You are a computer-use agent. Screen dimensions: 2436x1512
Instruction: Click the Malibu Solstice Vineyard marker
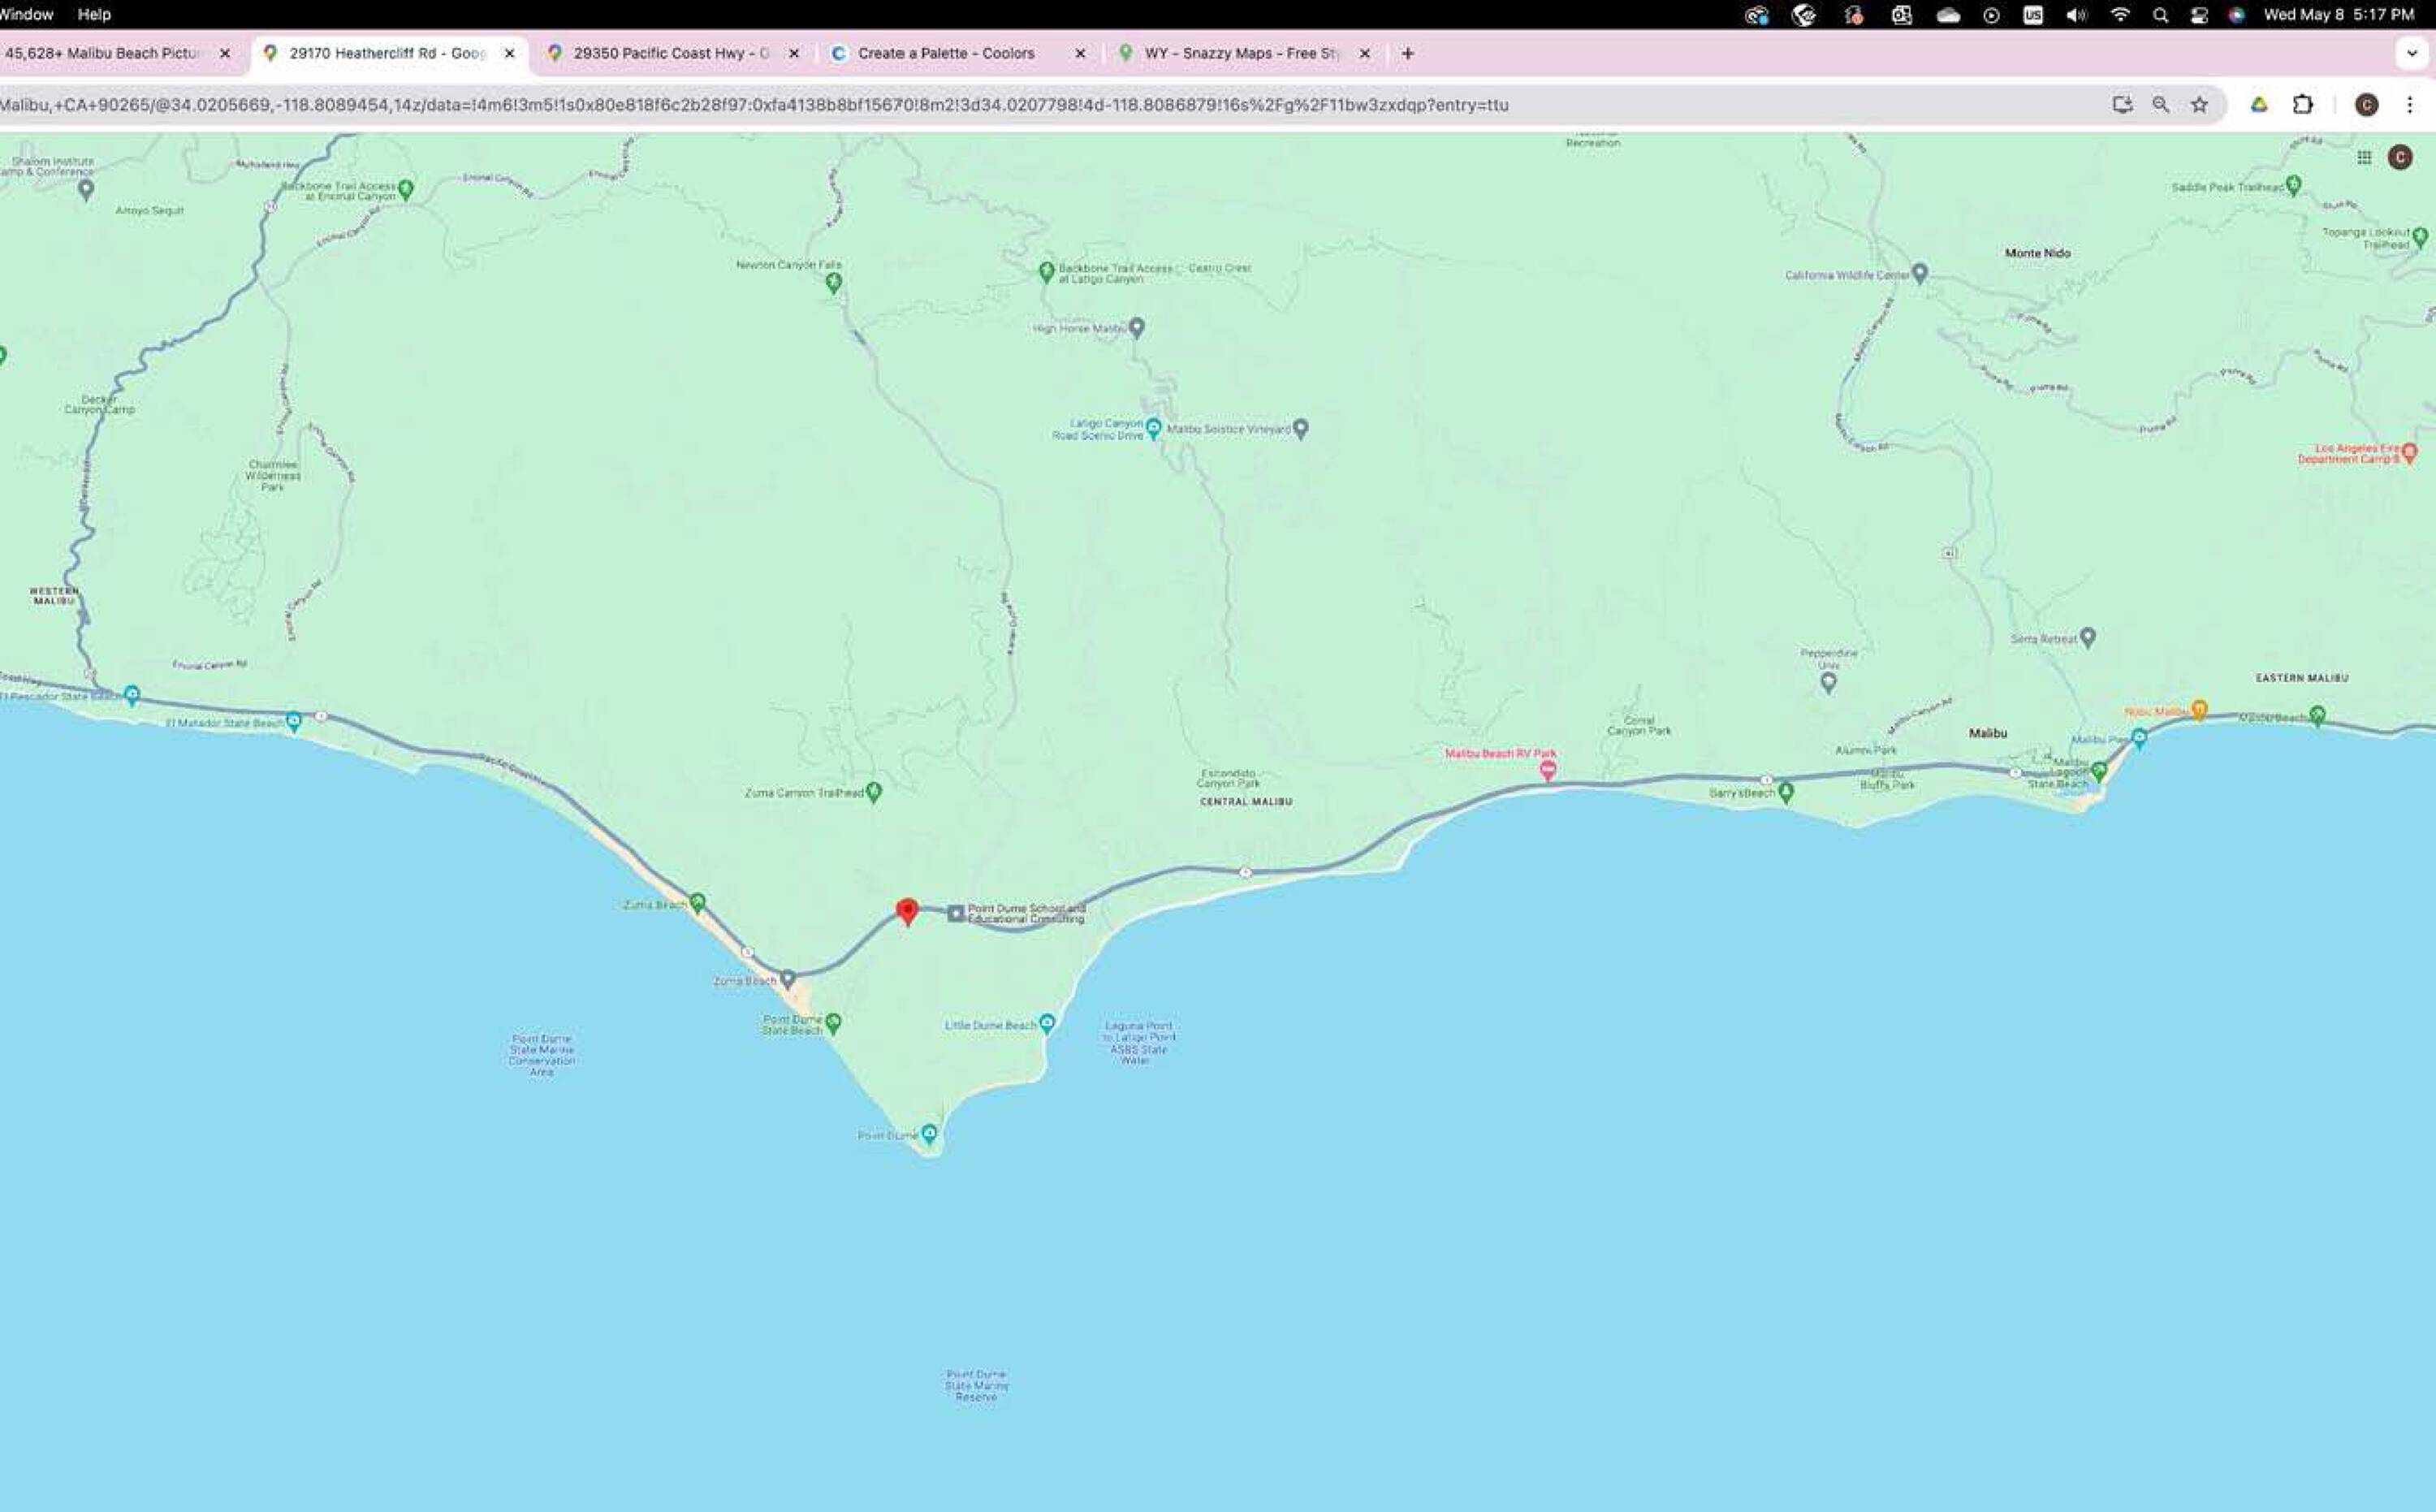pos(1300,428)
